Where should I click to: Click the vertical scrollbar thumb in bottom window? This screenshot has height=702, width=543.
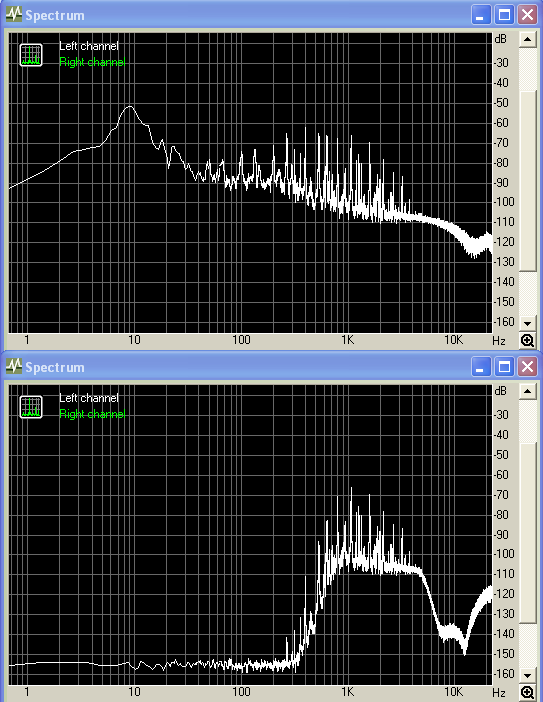click(x=527, y=533)
